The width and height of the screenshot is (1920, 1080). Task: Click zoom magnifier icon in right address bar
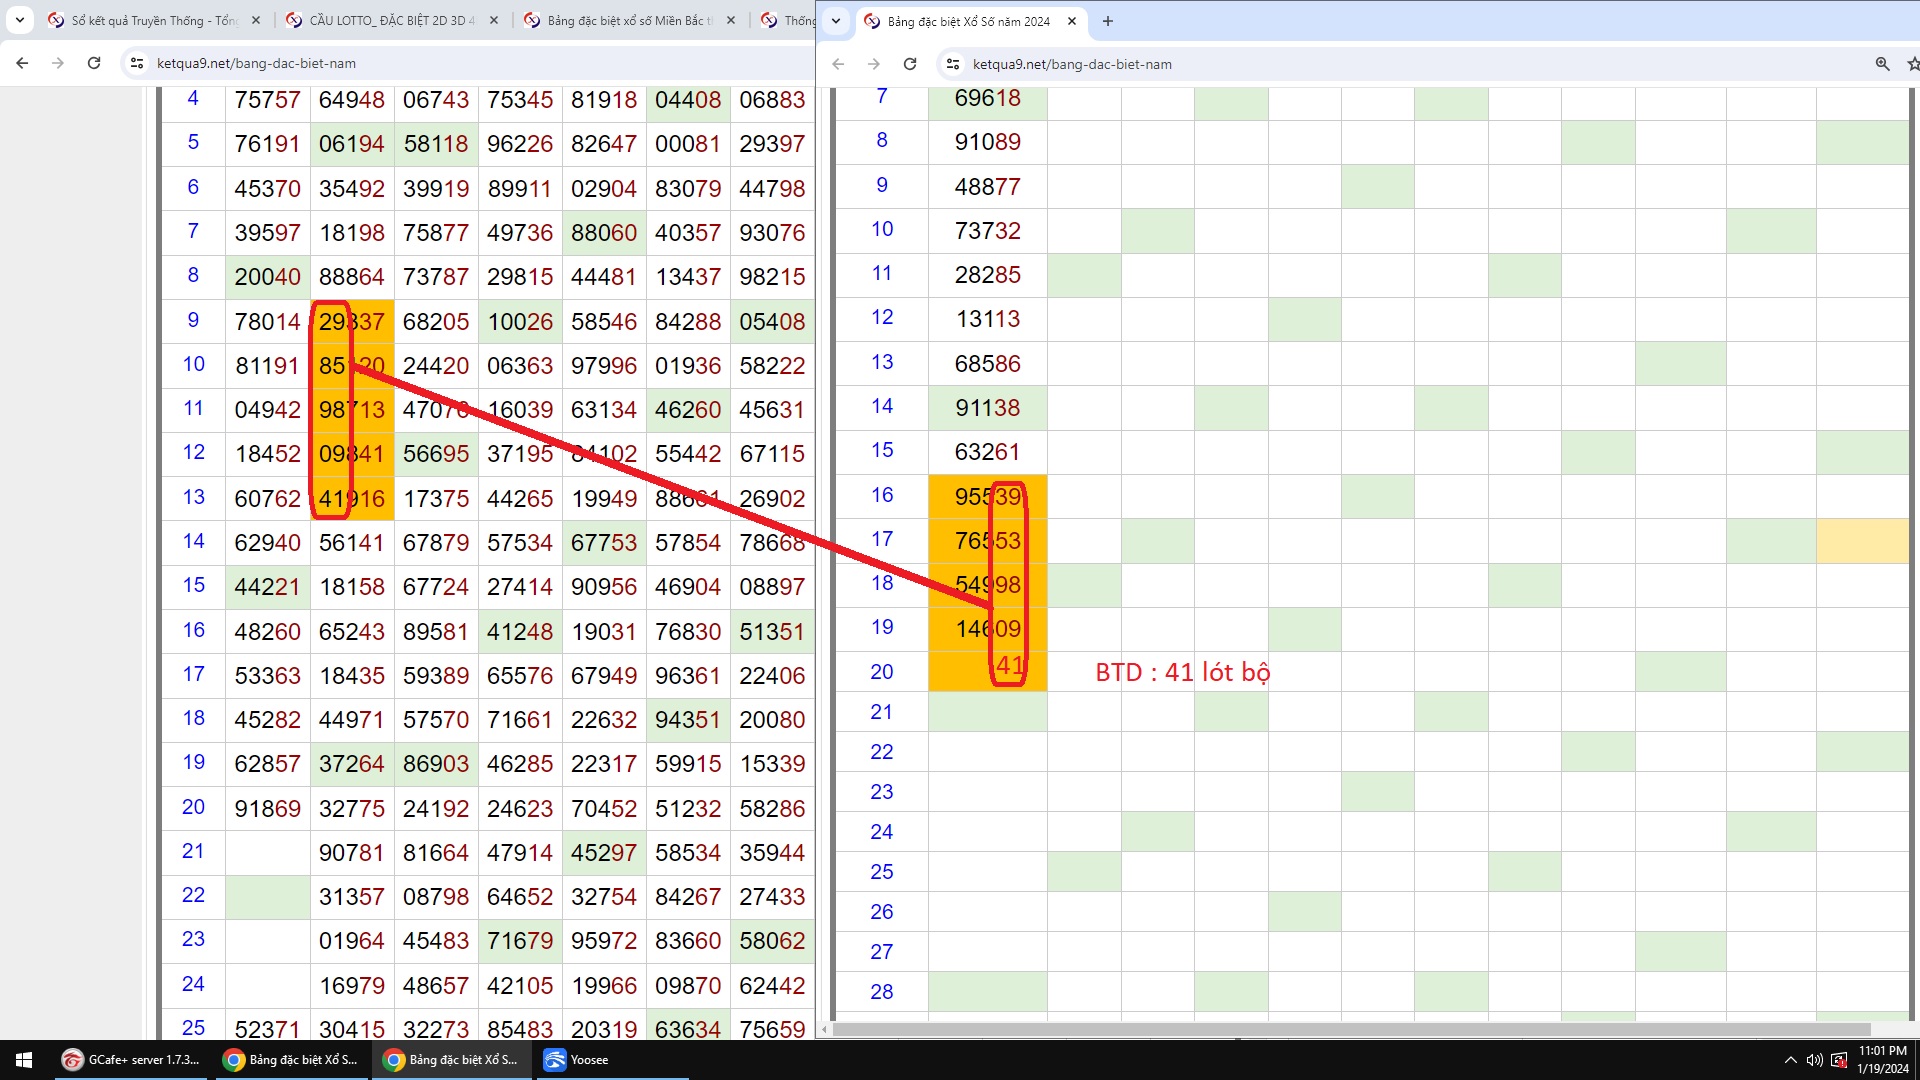tap(1882, 64)
